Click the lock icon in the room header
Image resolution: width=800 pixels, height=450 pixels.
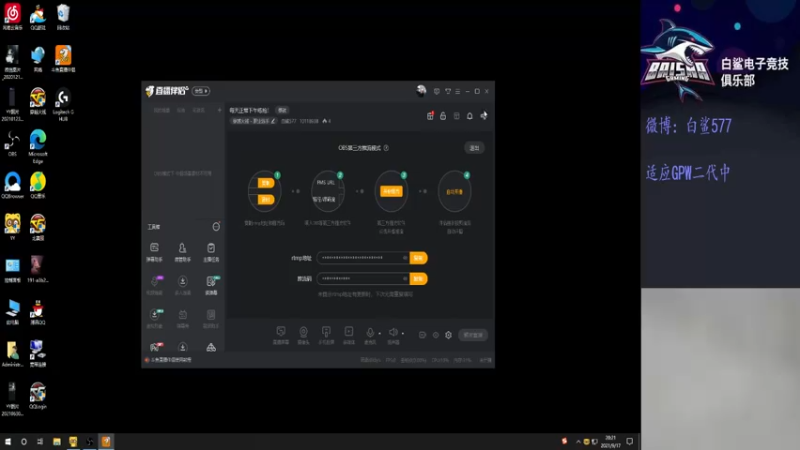coord(443,116)
